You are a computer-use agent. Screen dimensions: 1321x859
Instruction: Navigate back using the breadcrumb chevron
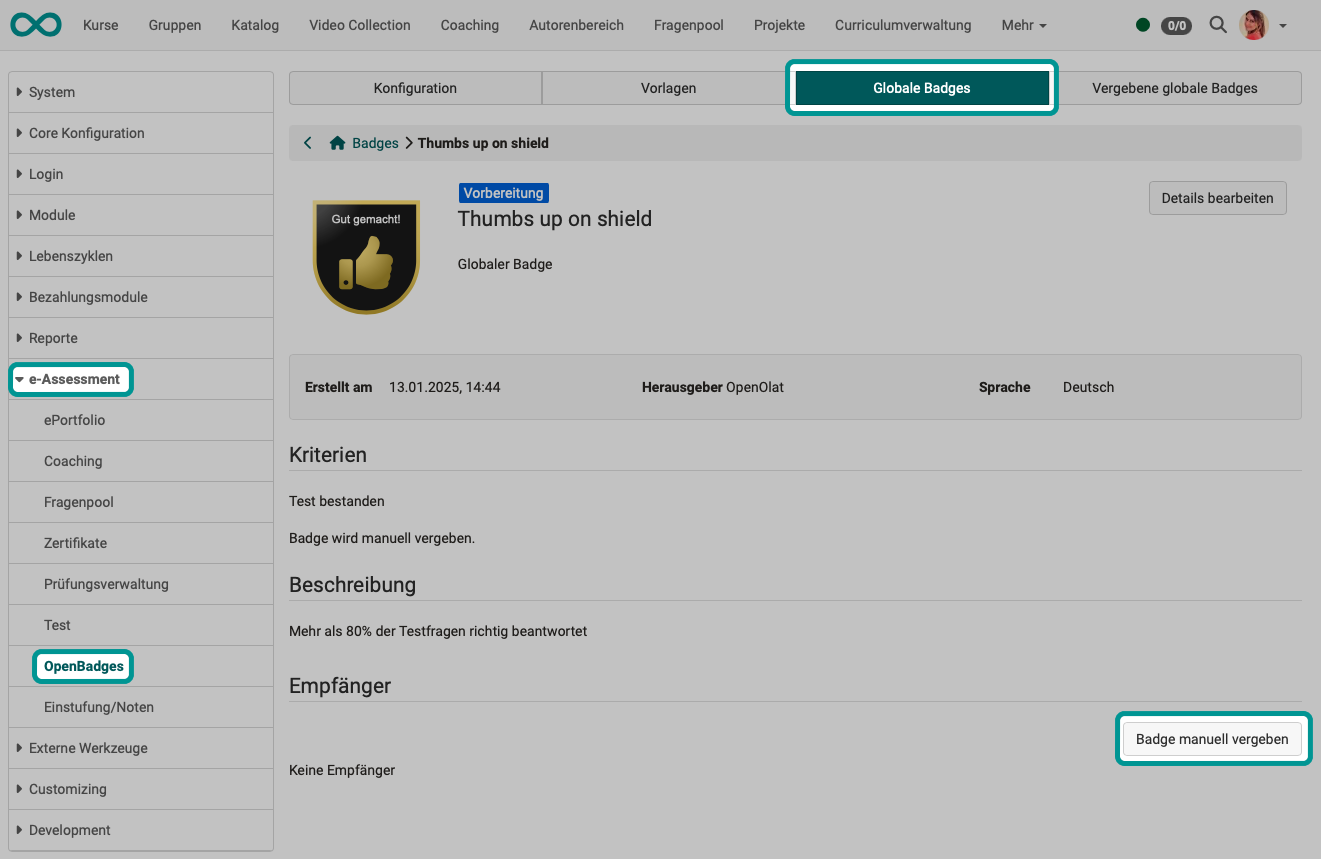(x=308, y=143)
